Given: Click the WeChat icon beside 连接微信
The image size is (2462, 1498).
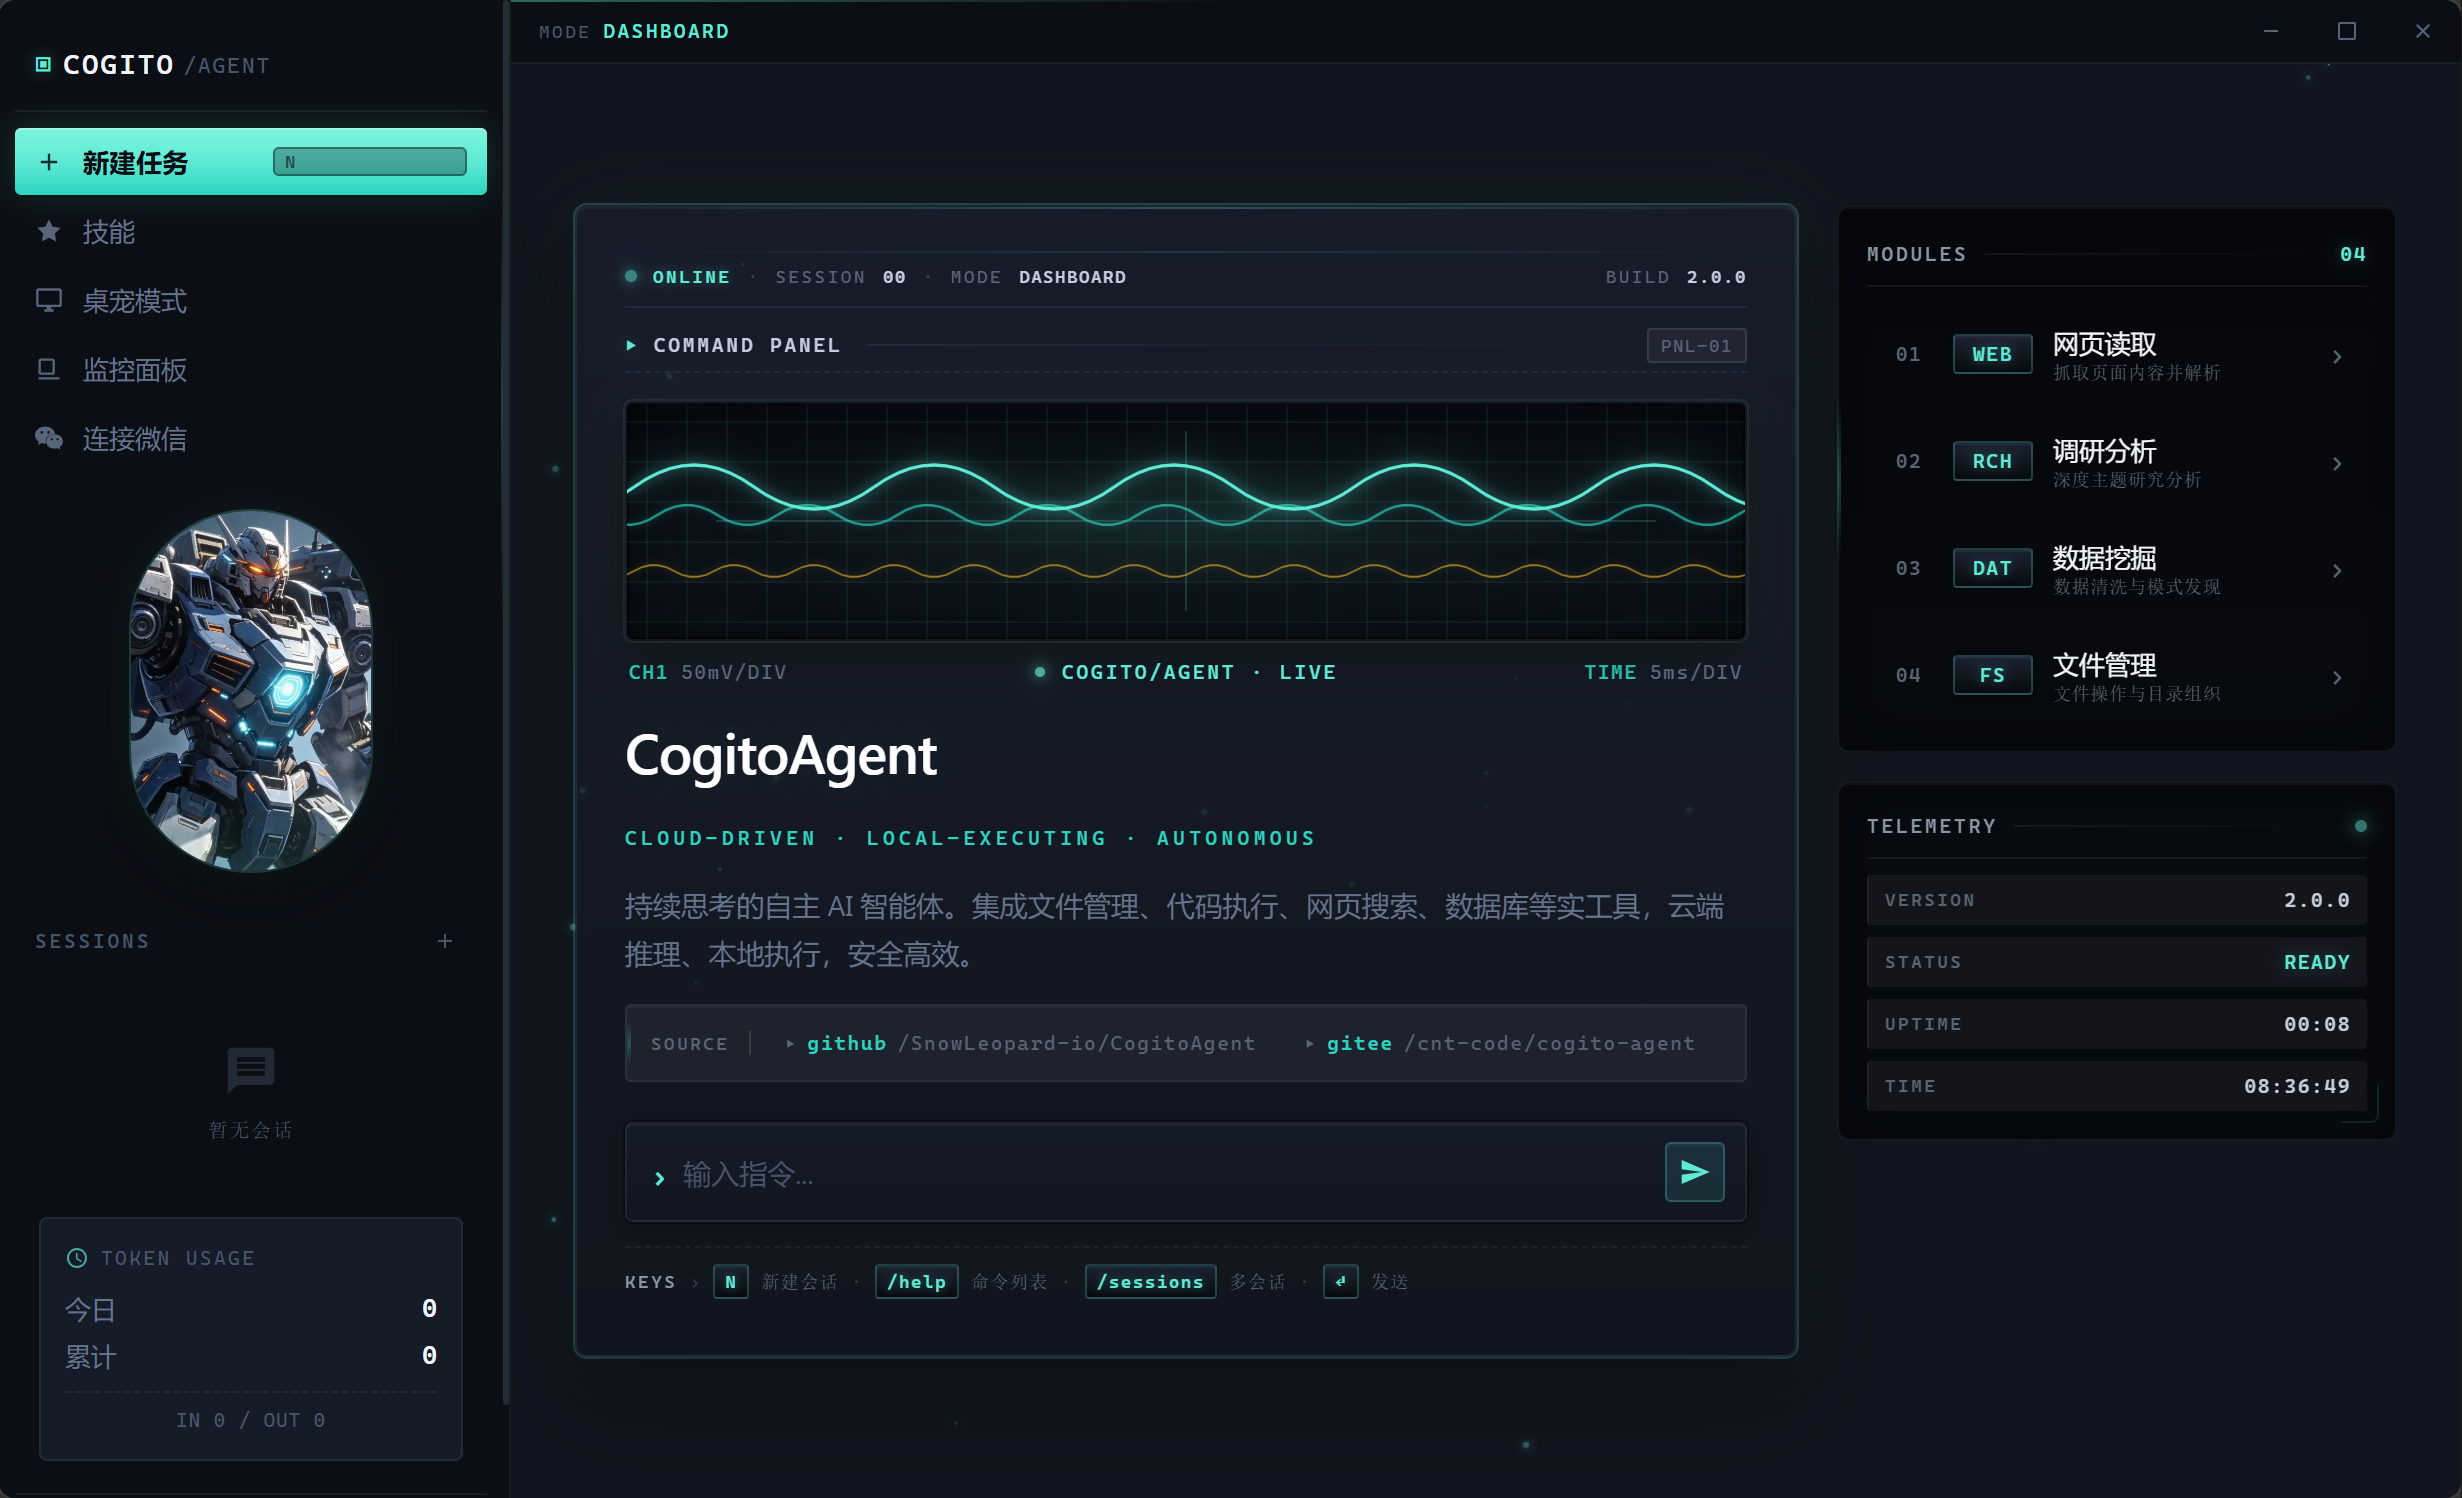Looking at the screenshot, I should 49,438.
